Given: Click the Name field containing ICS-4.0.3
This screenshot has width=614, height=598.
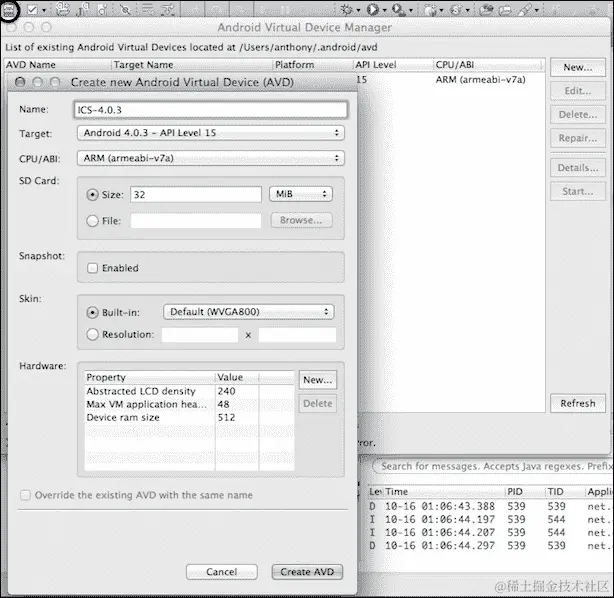Looking at the screenshot, I should click(x=211, y=110).
